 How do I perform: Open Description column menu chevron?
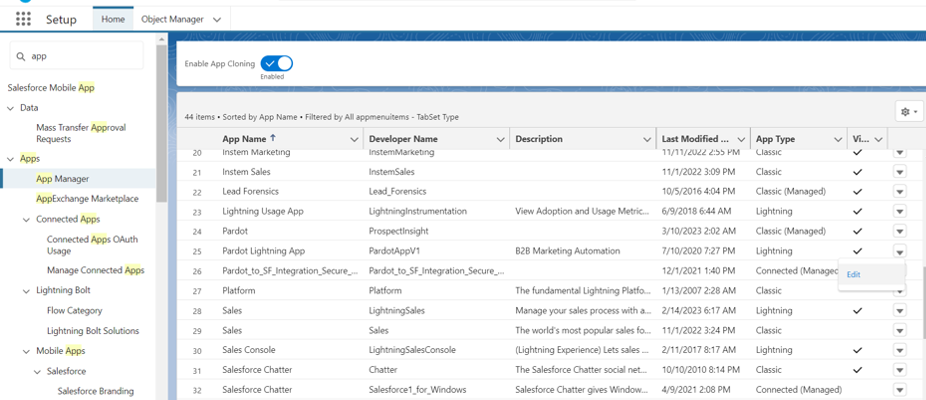647,139
